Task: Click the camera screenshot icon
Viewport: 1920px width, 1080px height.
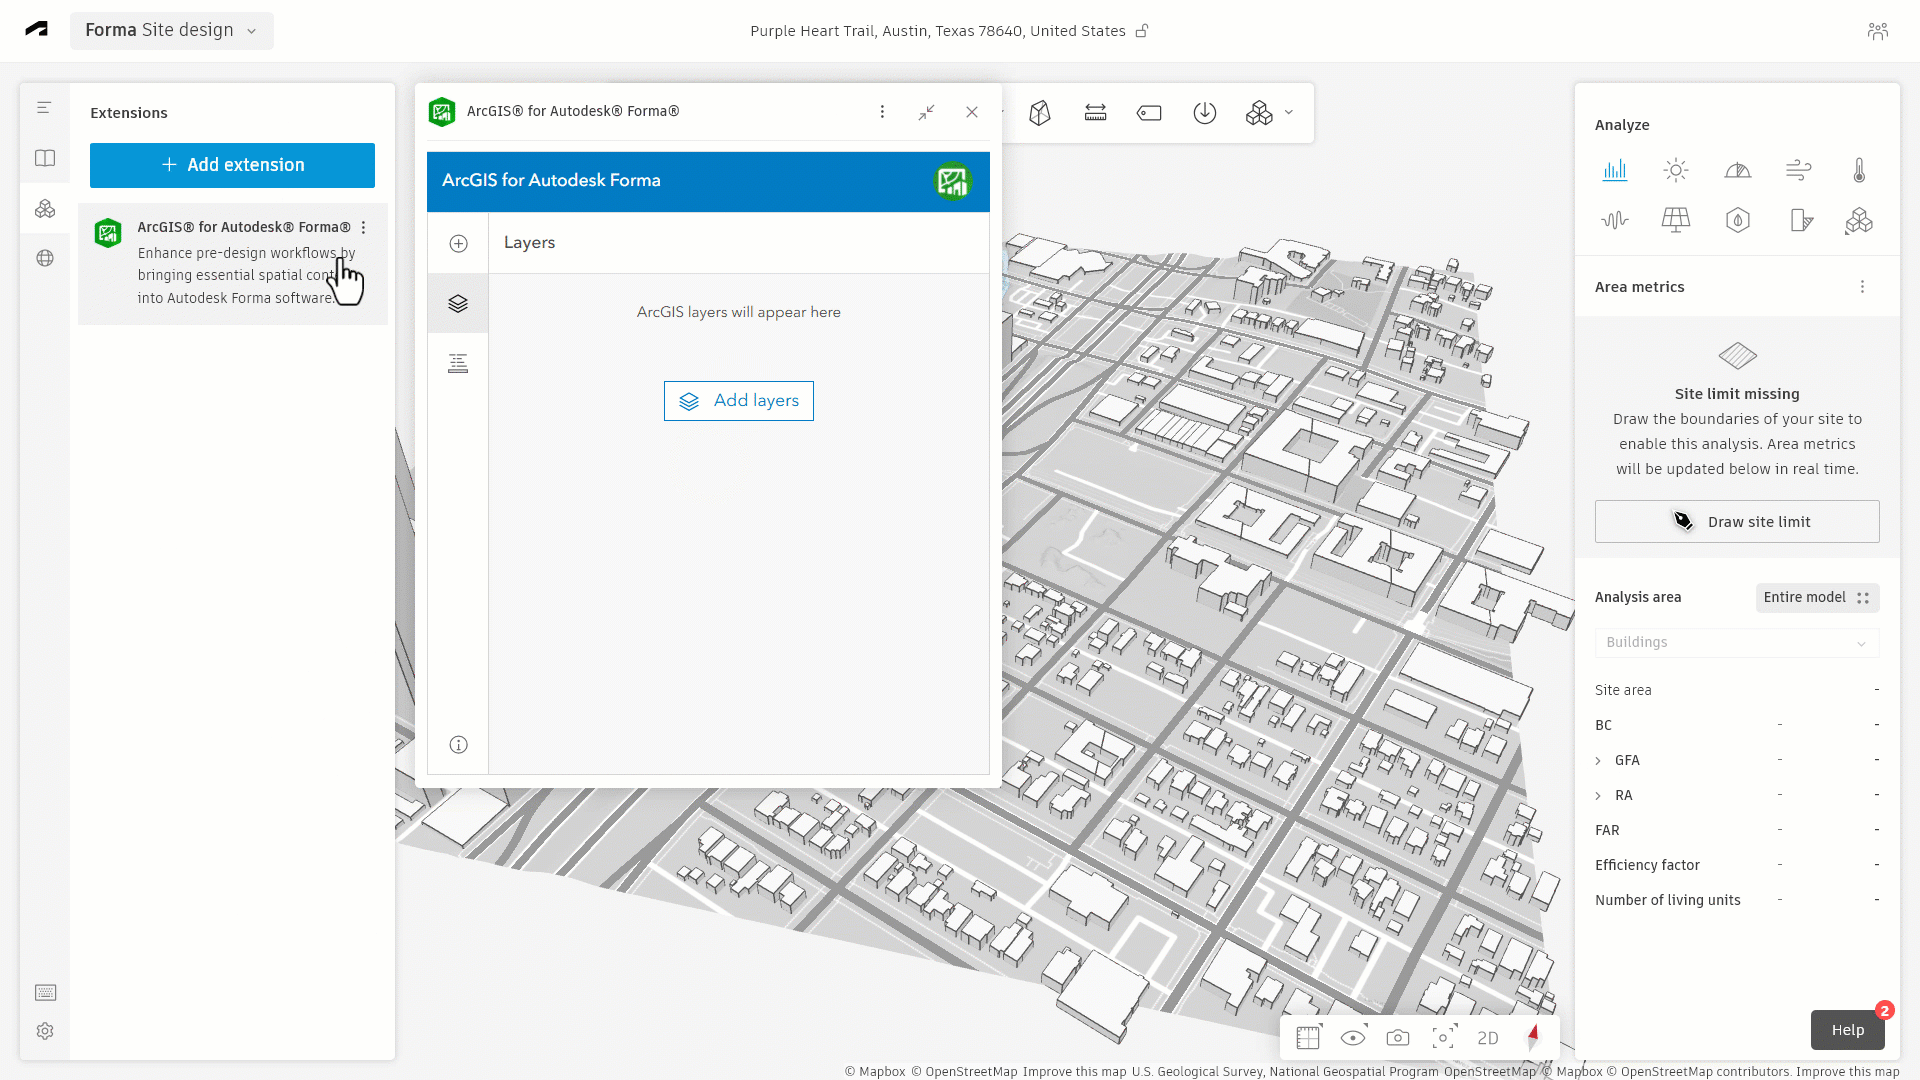Action: coord(1398,1038)
